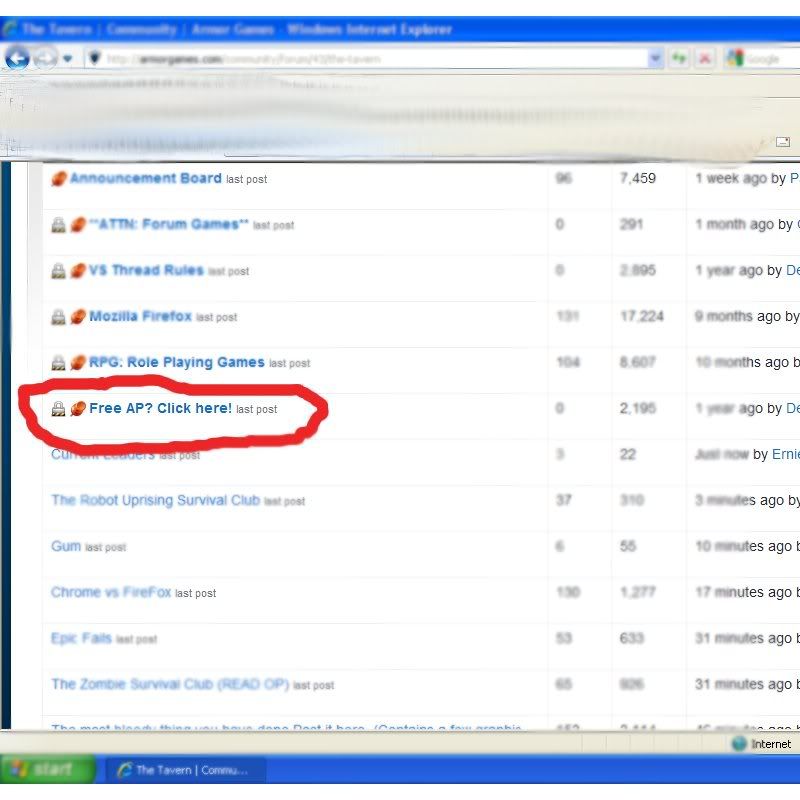Click the site icon in address bar
The width and height of the screenshot is (800, 800).
[x=94, y=58]
